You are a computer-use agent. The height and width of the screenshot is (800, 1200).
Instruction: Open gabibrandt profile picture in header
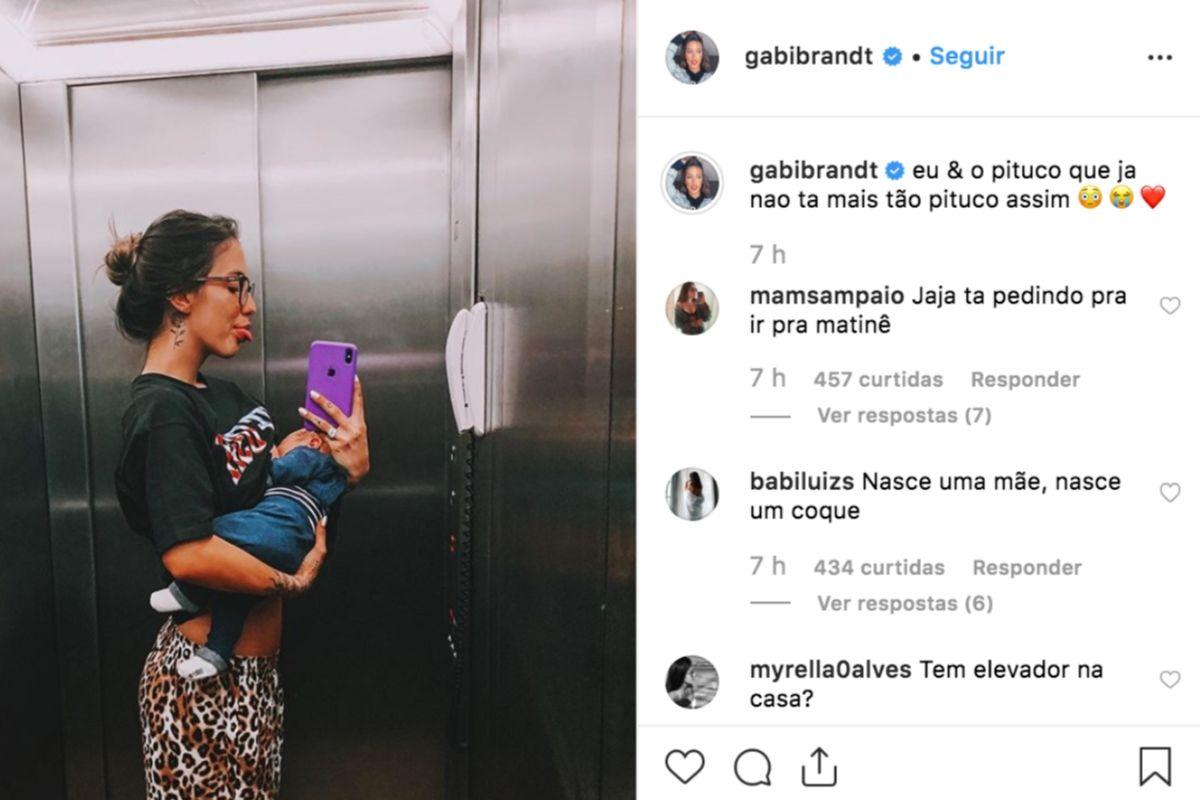[692, 57]
